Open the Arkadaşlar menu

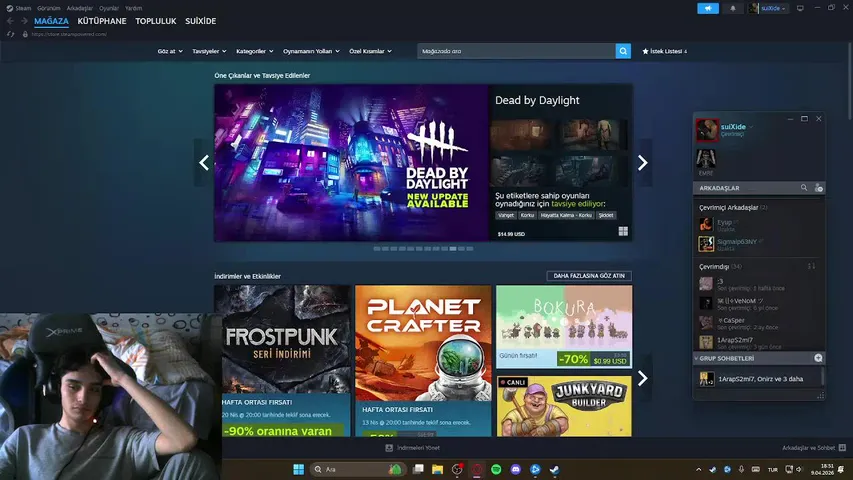click(79, 8)
